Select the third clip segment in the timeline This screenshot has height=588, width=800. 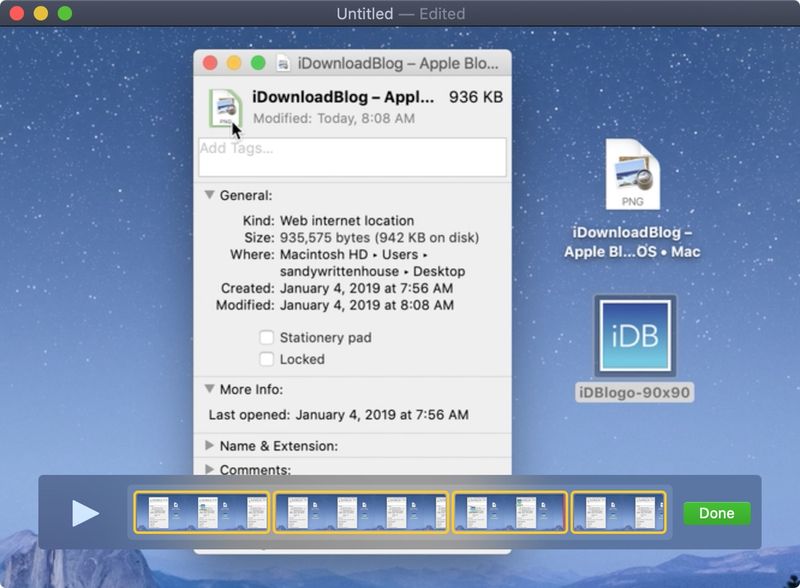pyautogui.click(x=510, y=512)
